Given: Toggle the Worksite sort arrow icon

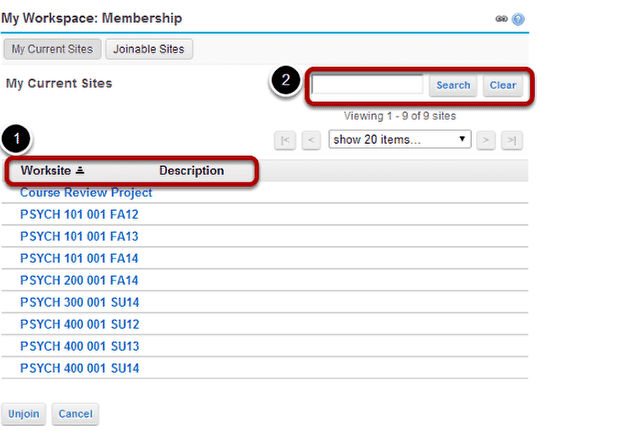Looking at the screenshot, I should point(80,170).
